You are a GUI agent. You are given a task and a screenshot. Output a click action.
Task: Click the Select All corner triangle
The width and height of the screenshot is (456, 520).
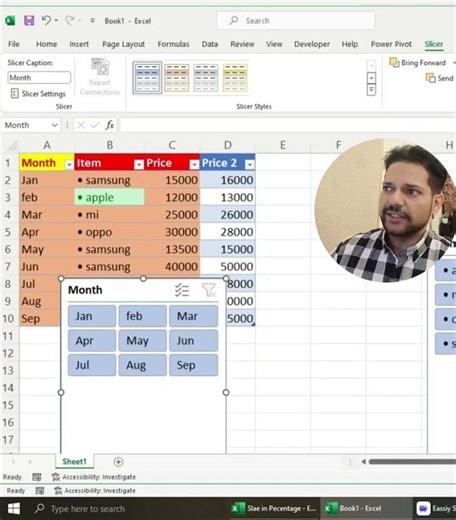[13, 145]
